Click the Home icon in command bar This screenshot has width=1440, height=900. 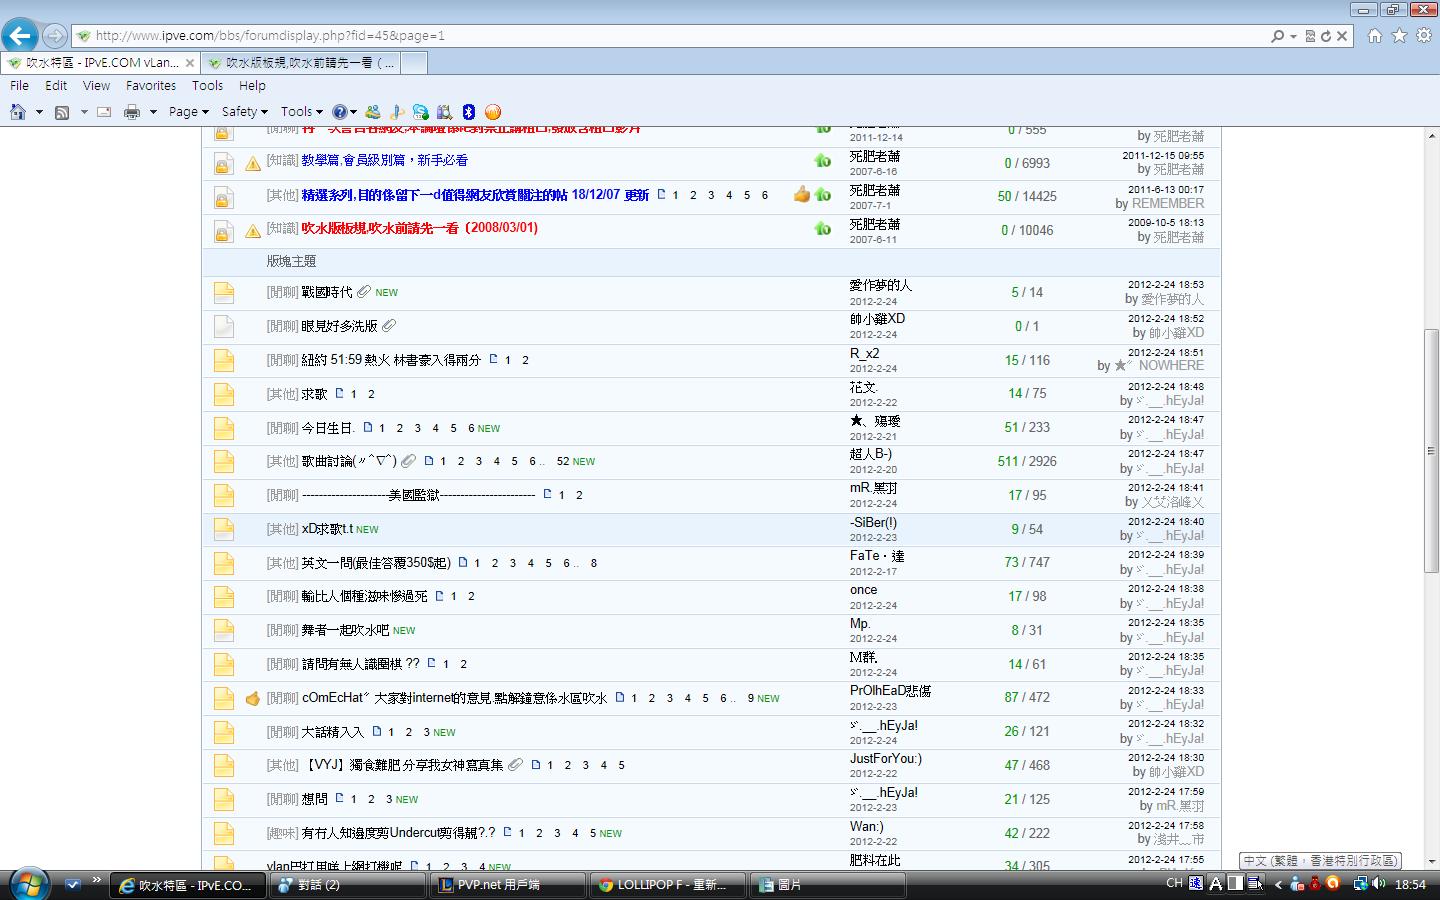pyautogui.click(x=17, y=112)
